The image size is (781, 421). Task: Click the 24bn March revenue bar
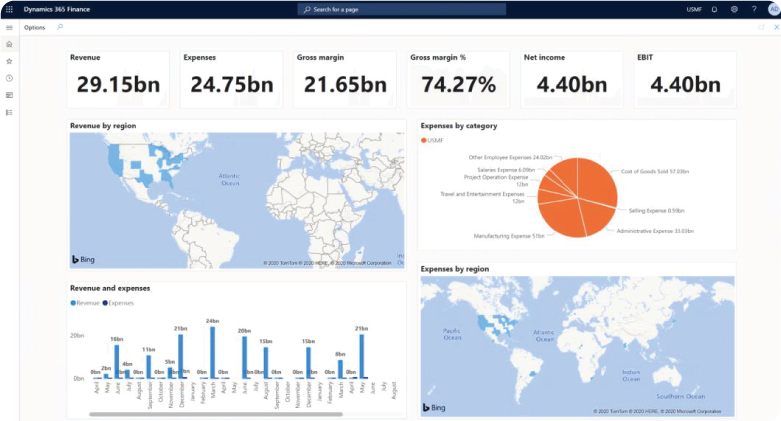[213, 352]
